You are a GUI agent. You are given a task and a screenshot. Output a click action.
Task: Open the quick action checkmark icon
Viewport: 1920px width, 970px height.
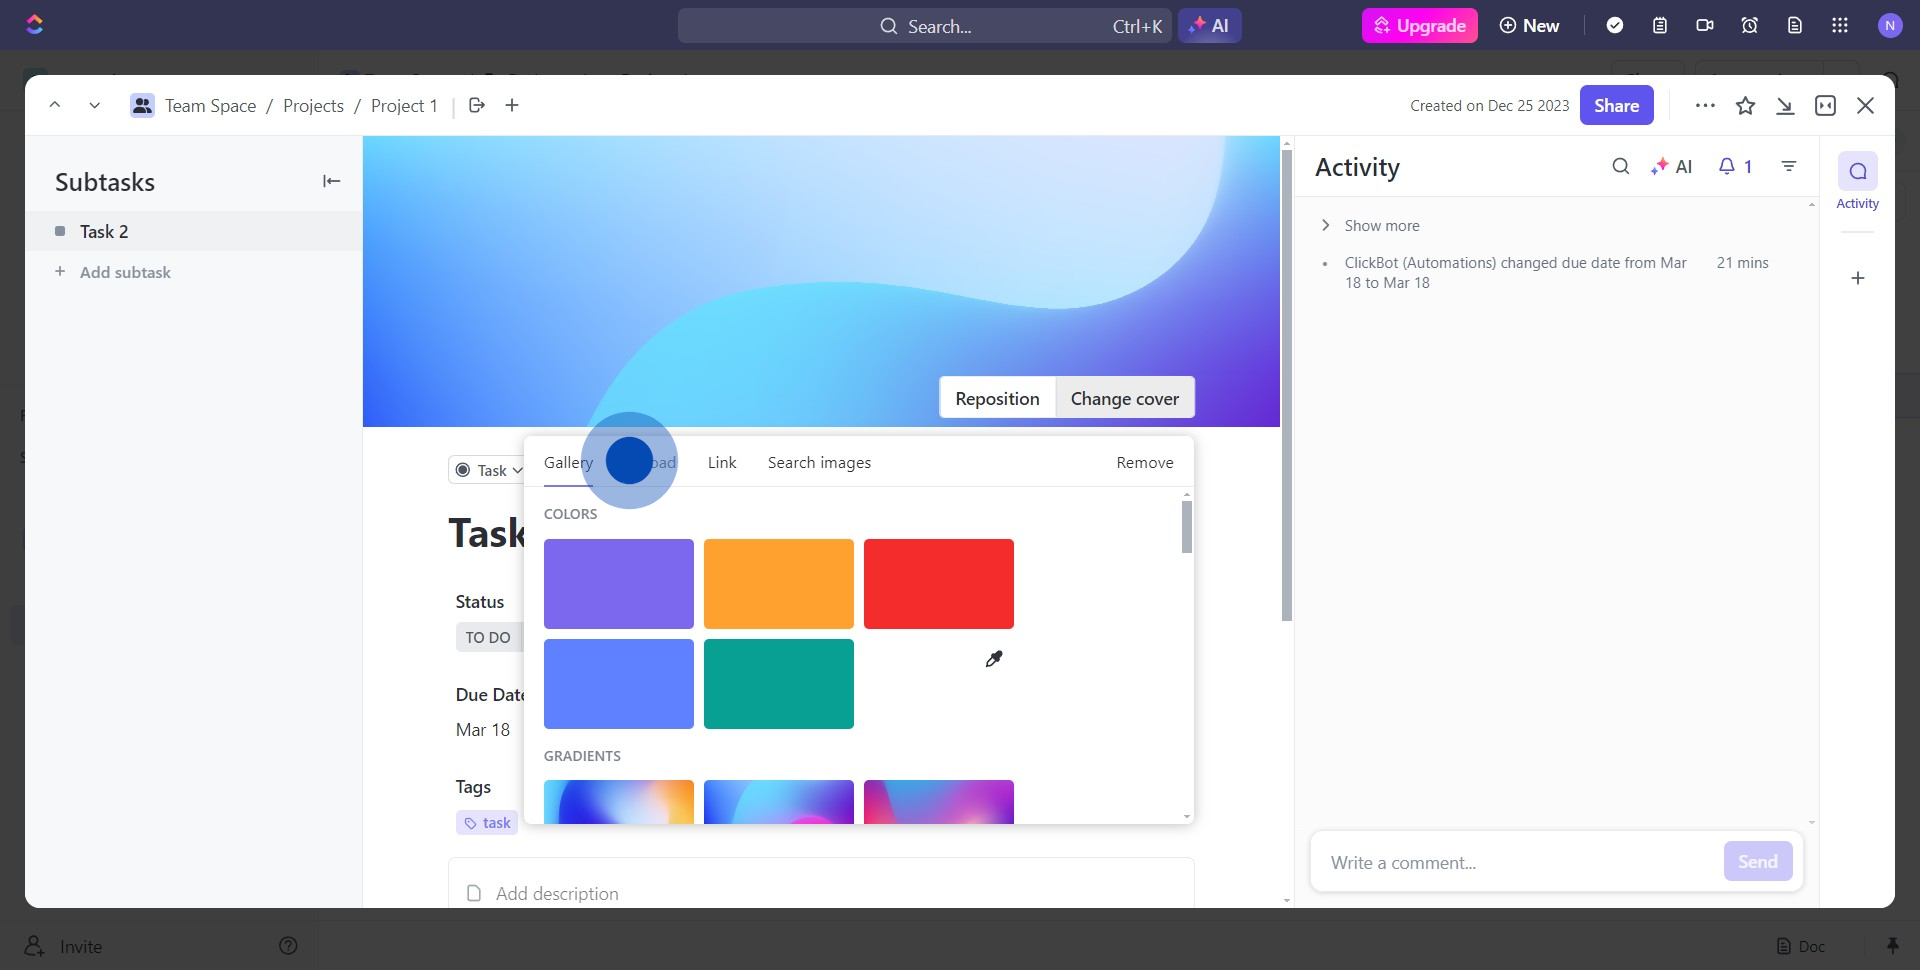[x=1615, y=26]
